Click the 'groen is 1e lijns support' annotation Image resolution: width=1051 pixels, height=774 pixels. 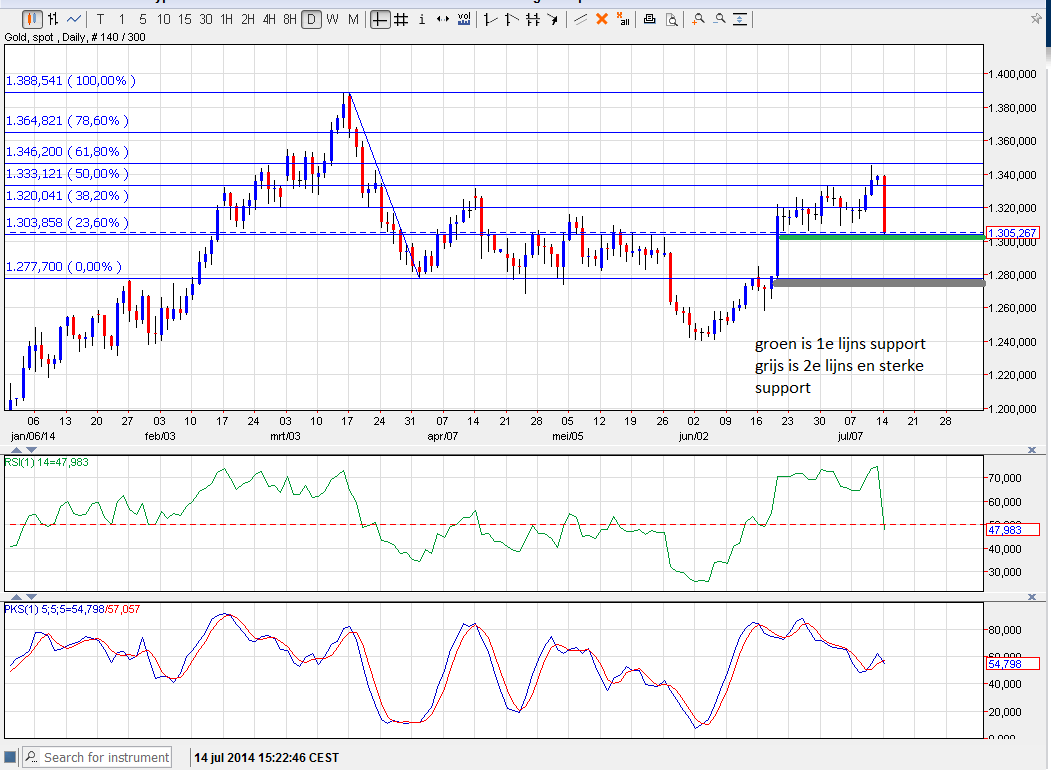[x=840, y=344]
